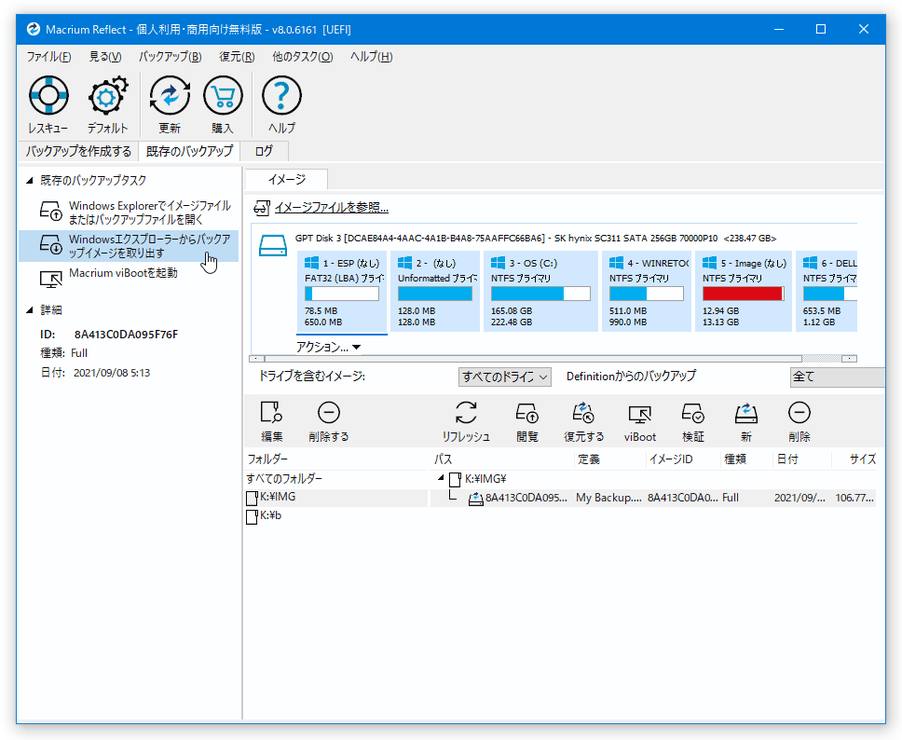
Task: Select the 4 - WINRETOOLS partition block
Action: (647, 291)
